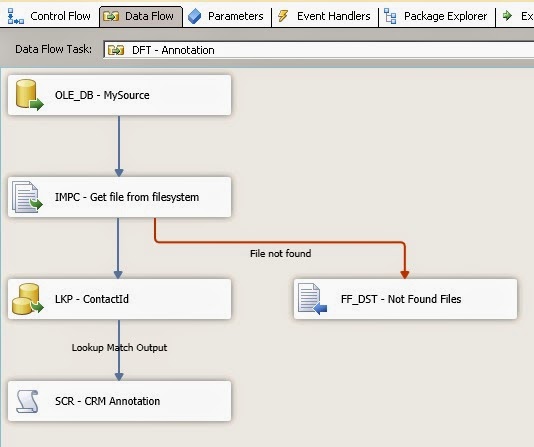Viewport: 534px width, 447px height.
Task: Click the green arrow execution tab icon
Action: (x=507, y=16)
